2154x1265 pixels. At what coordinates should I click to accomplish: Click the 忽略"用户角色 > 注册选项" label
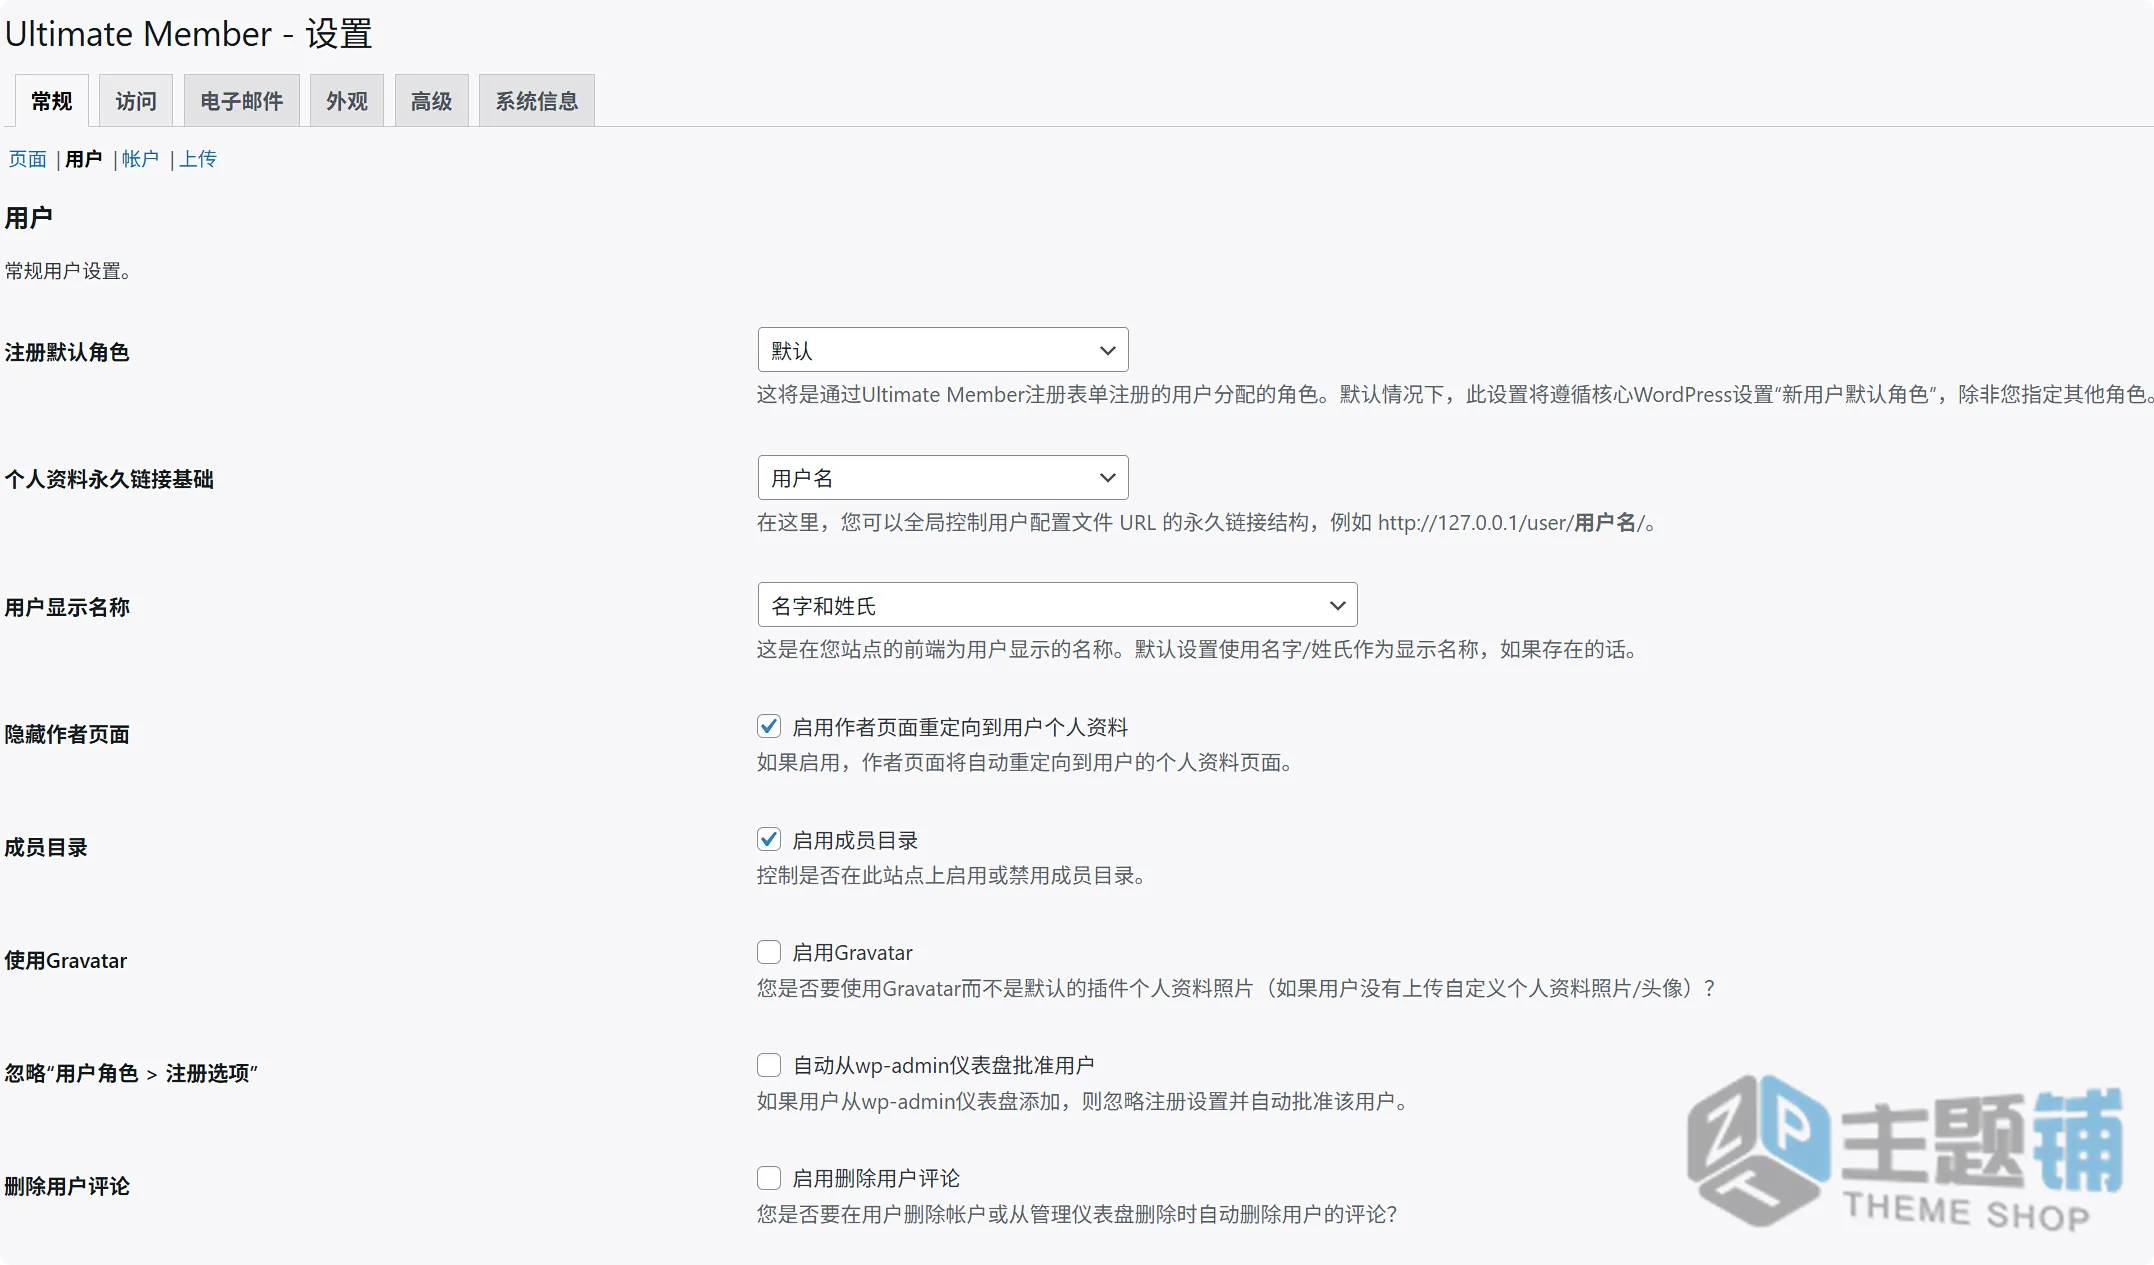131,1073
